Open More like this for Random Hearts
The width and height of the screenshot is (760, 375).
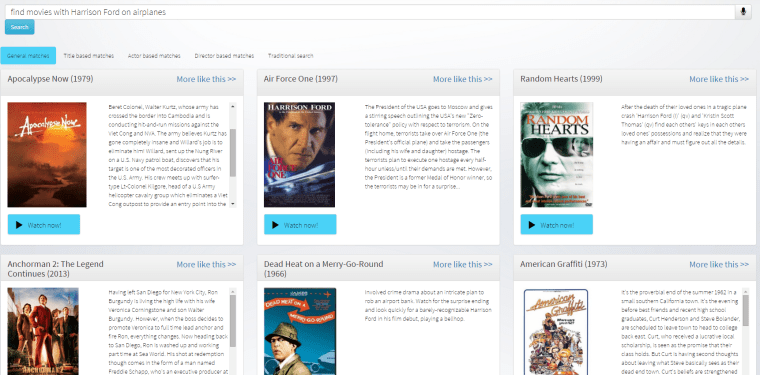click(x=719, y=79)
